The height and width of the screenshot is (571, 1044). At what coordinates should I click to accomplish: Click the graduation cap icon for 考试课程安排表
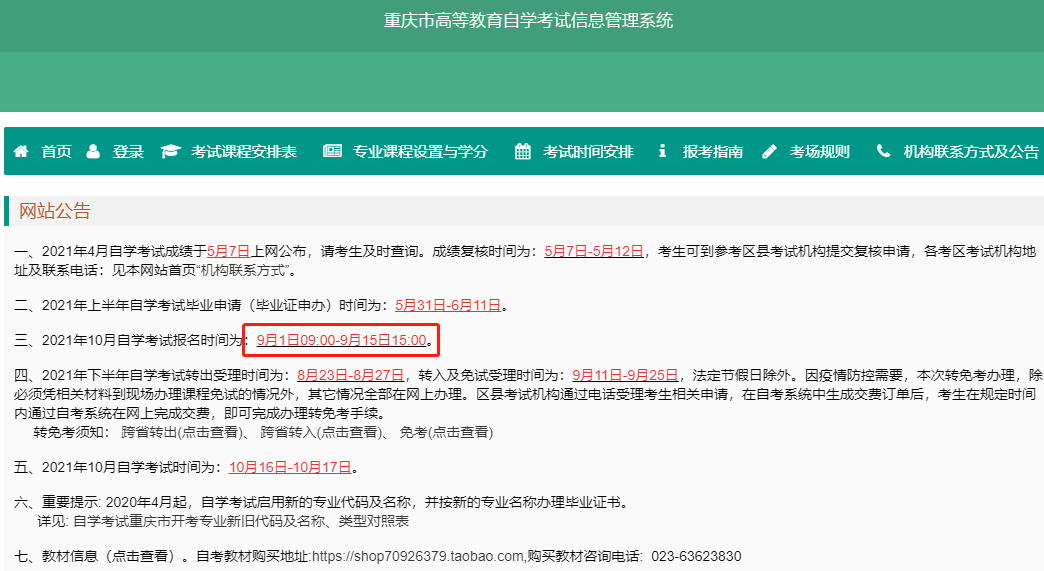click(x=170, y=151)
